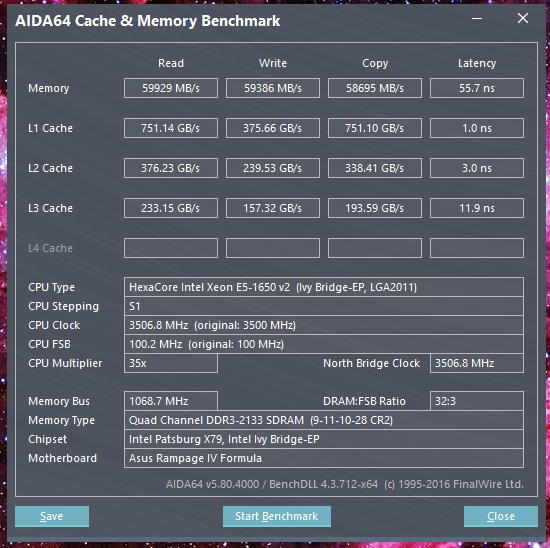Click the Memory Copy value box
The image size is (550, 548).
[375, 88]
